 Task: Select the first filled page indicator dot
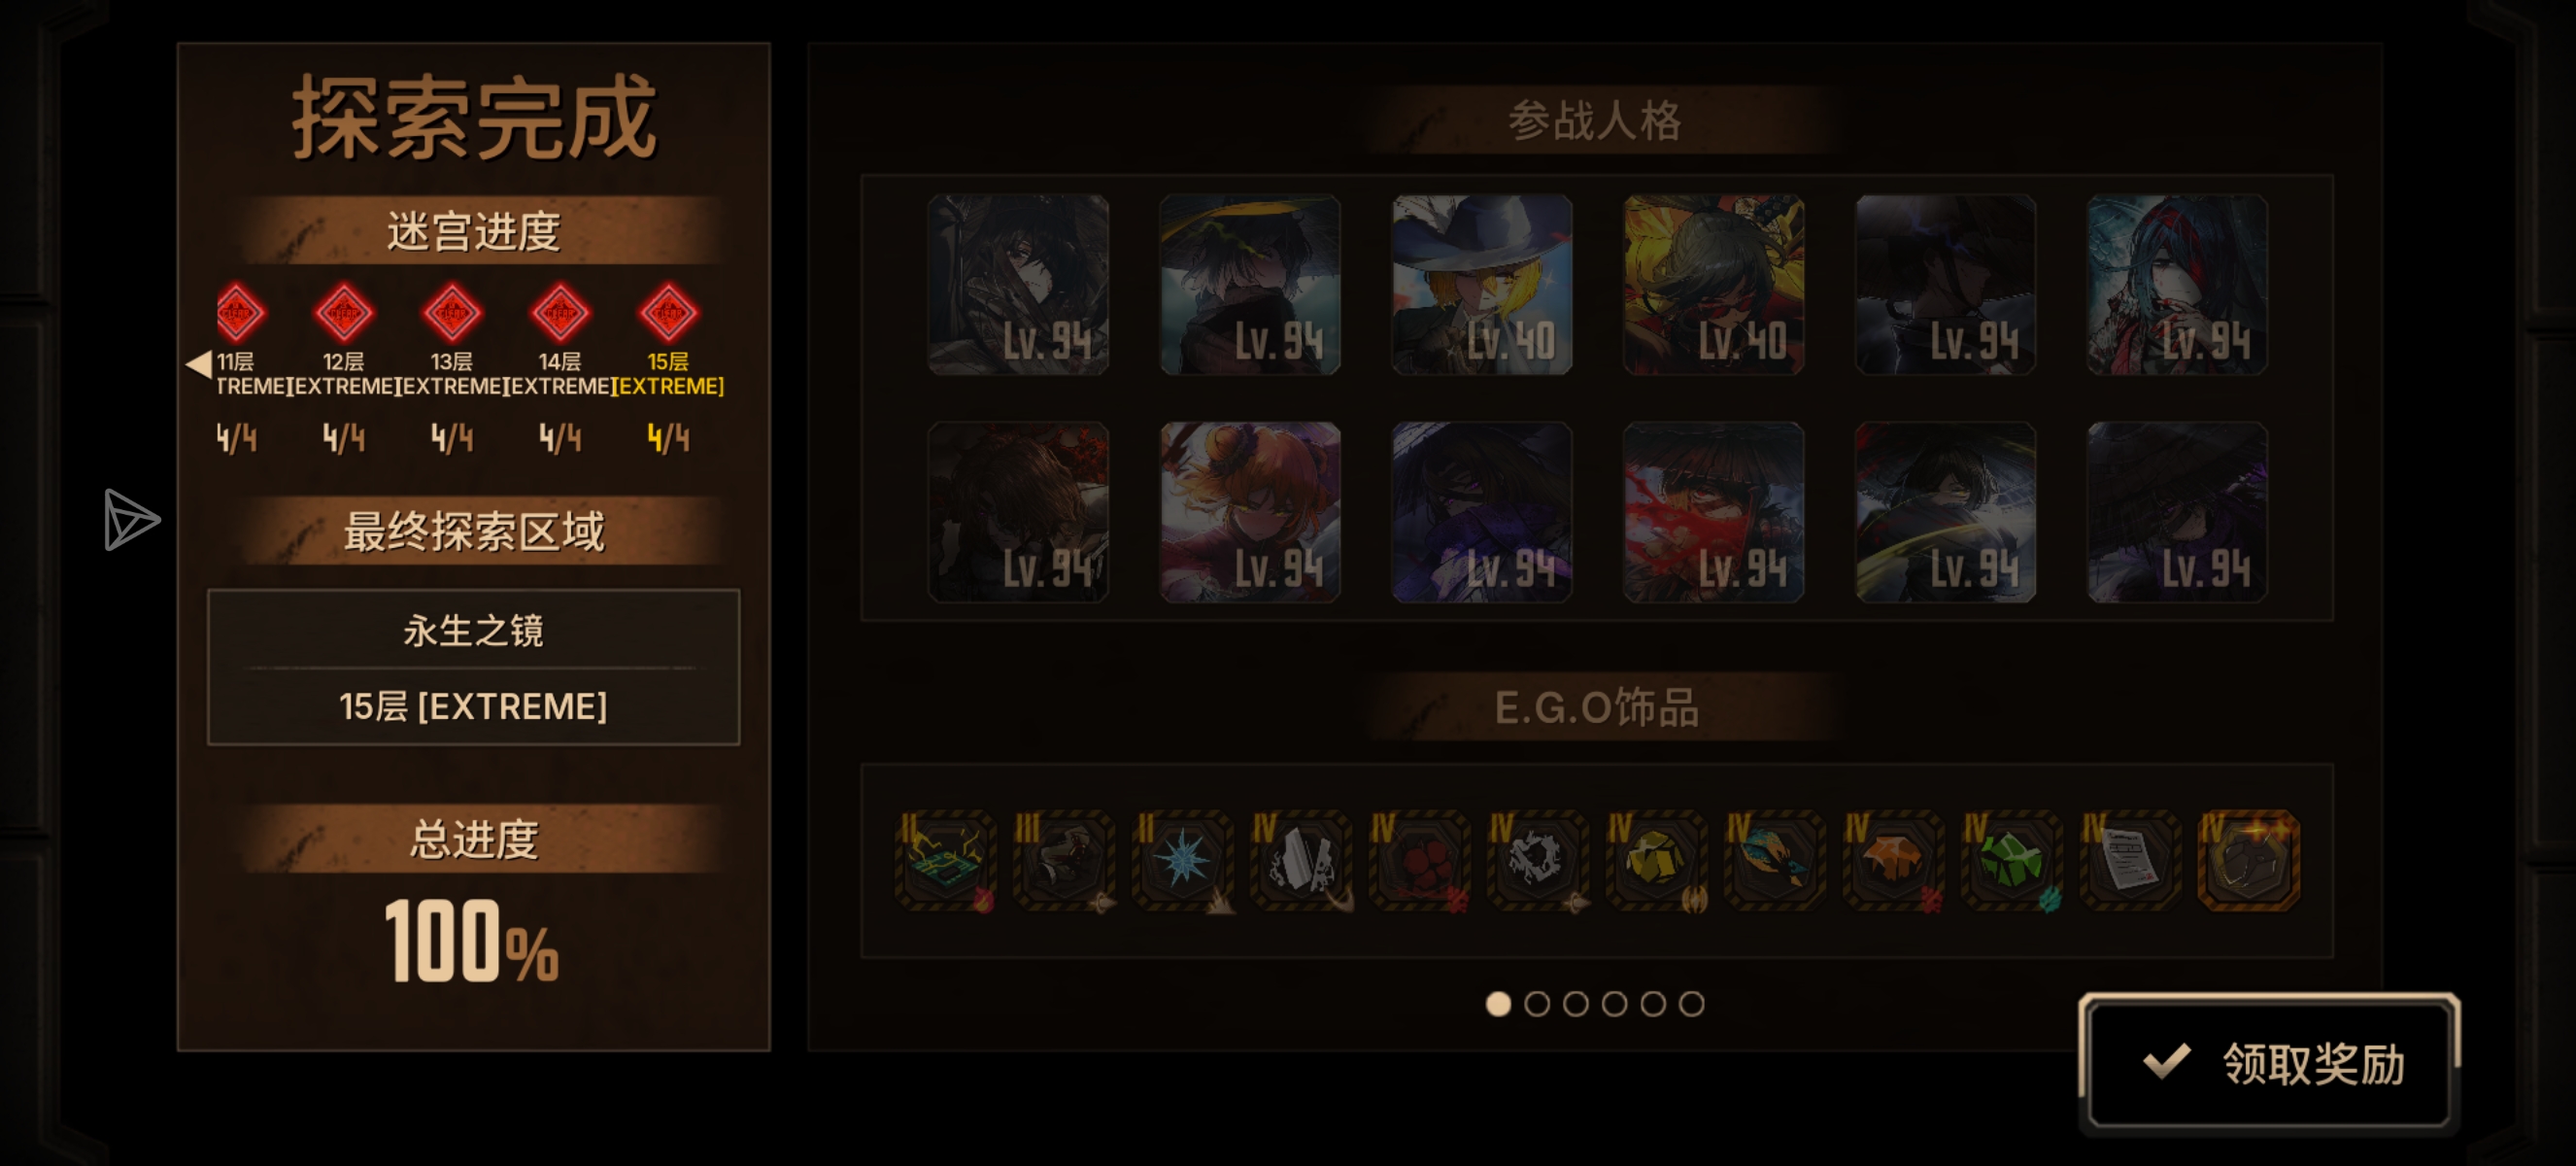pyautogui.click(x=1498, y=1004)
